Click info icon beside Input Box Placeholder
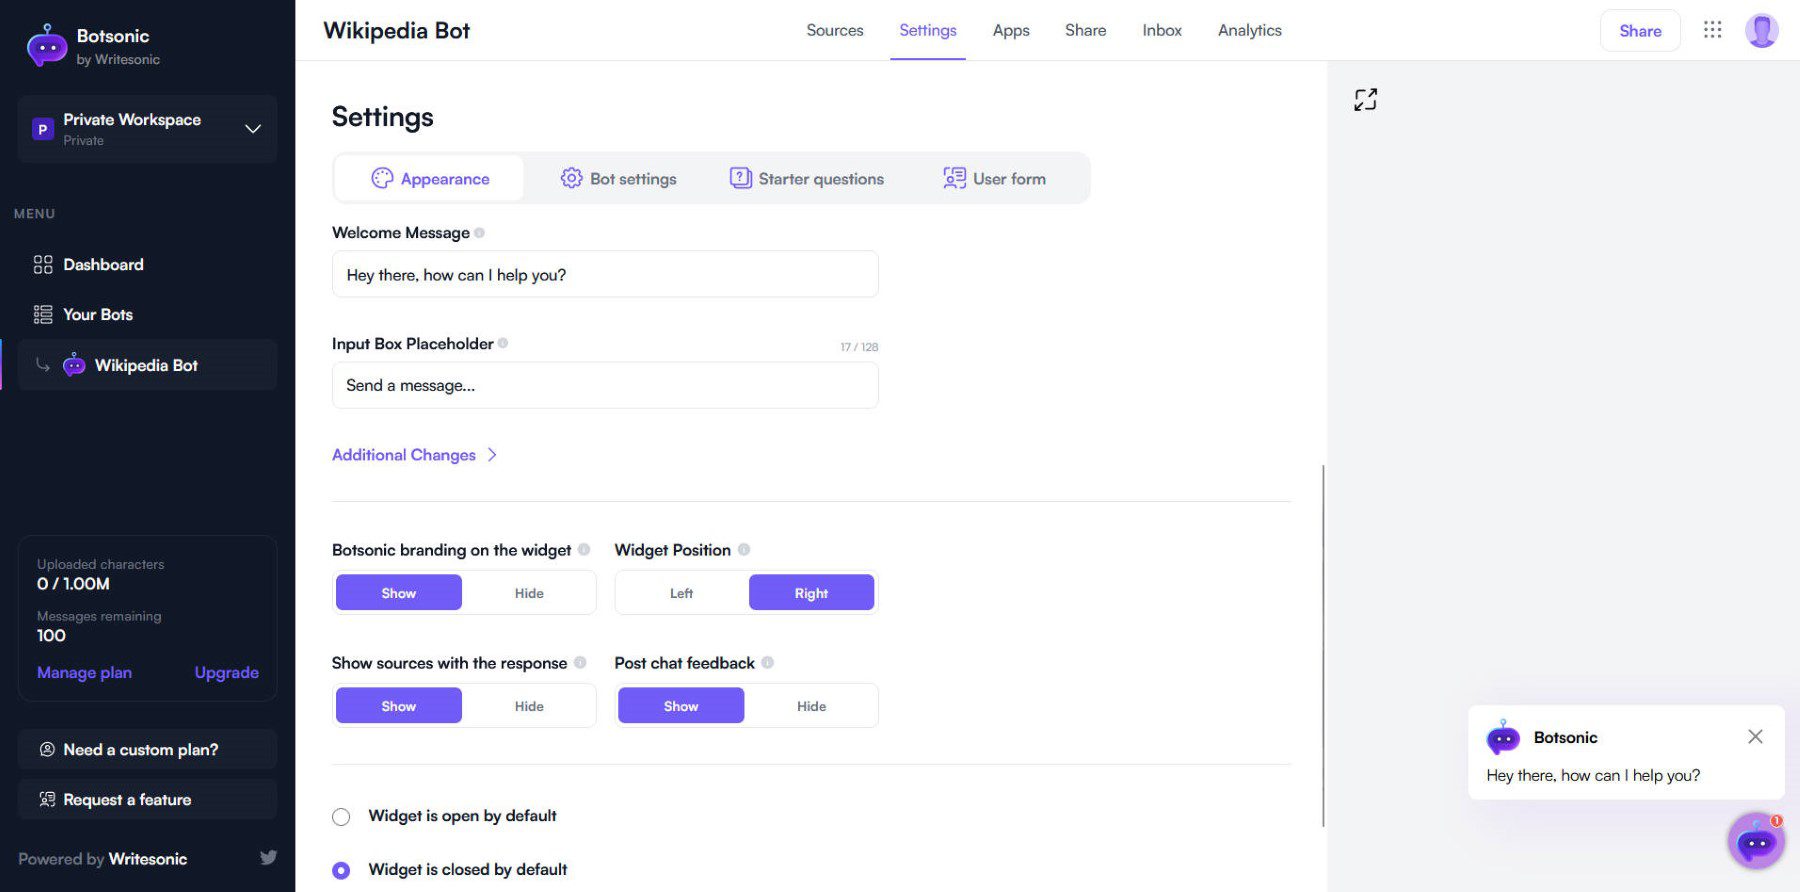1800x892 pixels. (503, 343)
